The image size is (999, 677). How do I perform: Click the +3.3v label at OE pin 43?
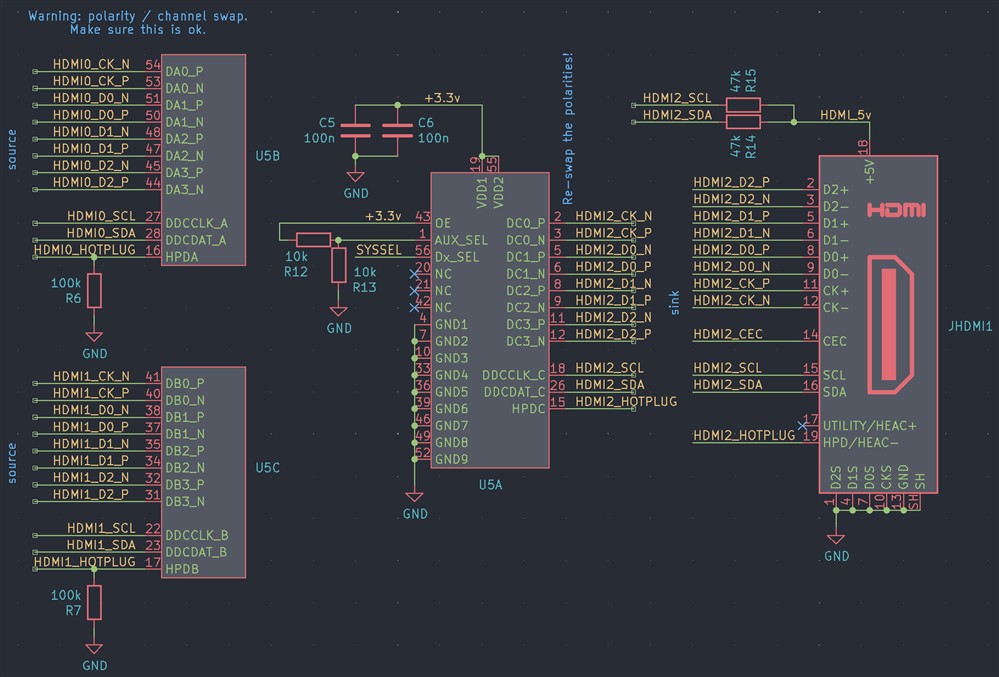click(x=383, y=216)
